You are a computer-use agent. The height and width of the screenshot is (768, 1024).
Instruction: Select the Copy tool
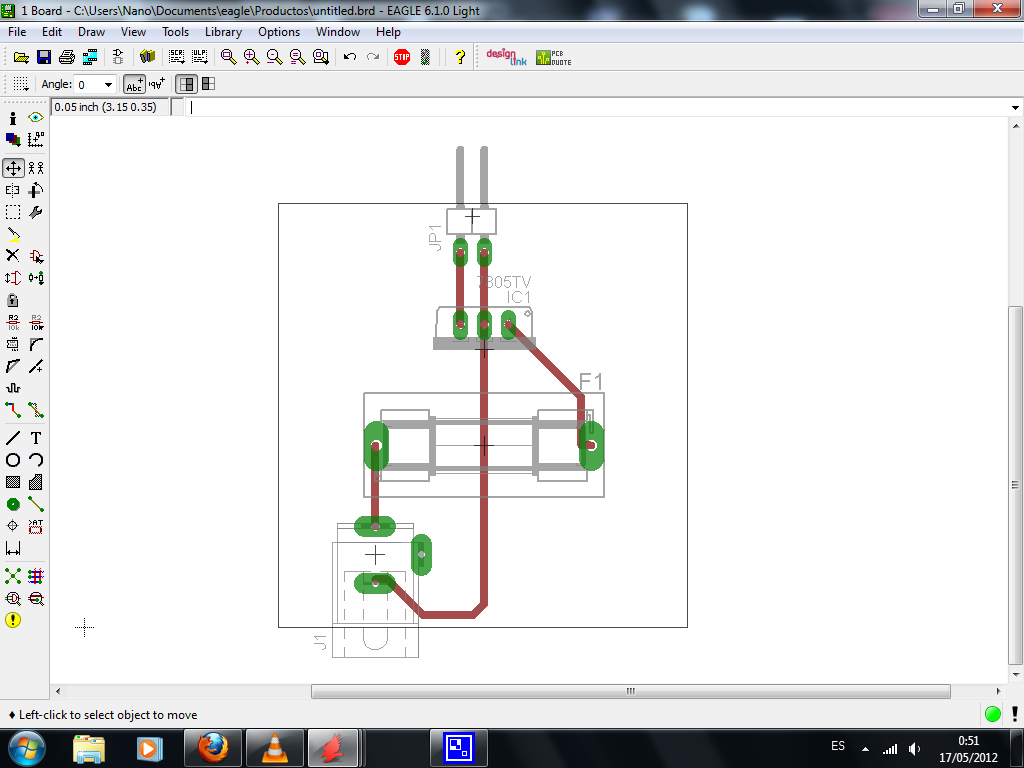tap(36, 168)
